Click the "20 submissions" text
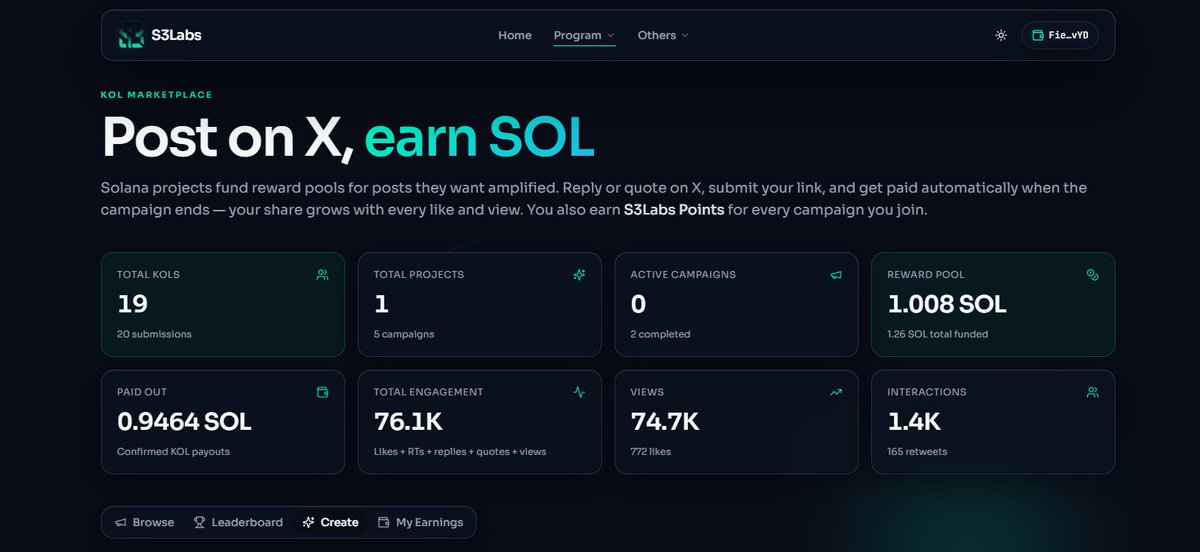1200x552 pixels. 154,334
